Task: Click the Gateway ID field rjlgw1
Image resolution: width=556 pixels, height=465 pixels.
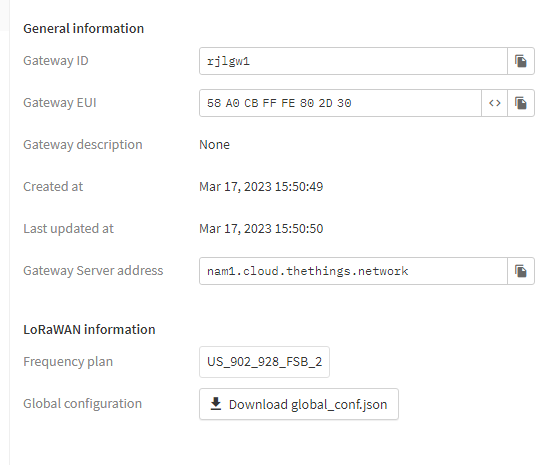Action: click(353, 61)
